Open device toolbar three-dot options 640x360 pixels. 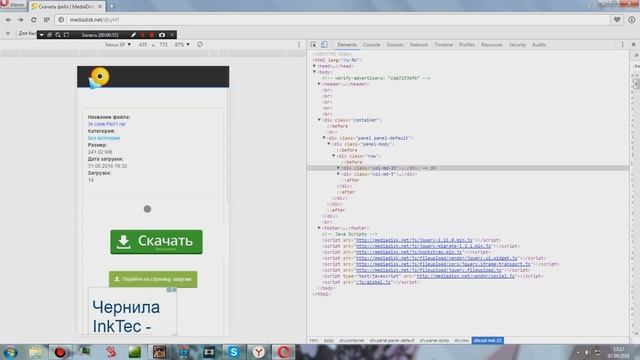299,44
